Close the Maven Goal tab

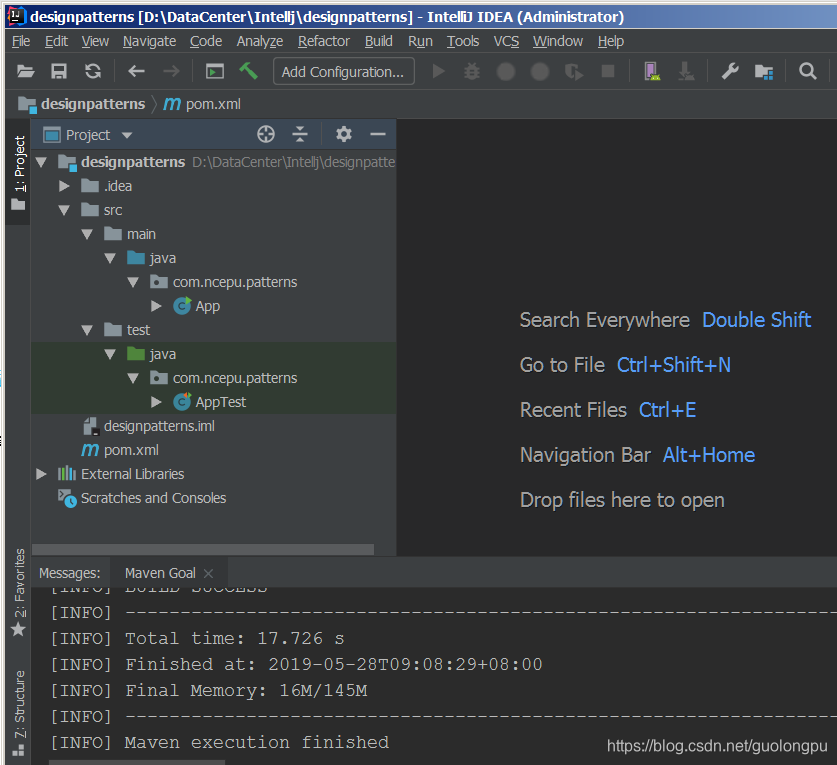coord(209,573)
